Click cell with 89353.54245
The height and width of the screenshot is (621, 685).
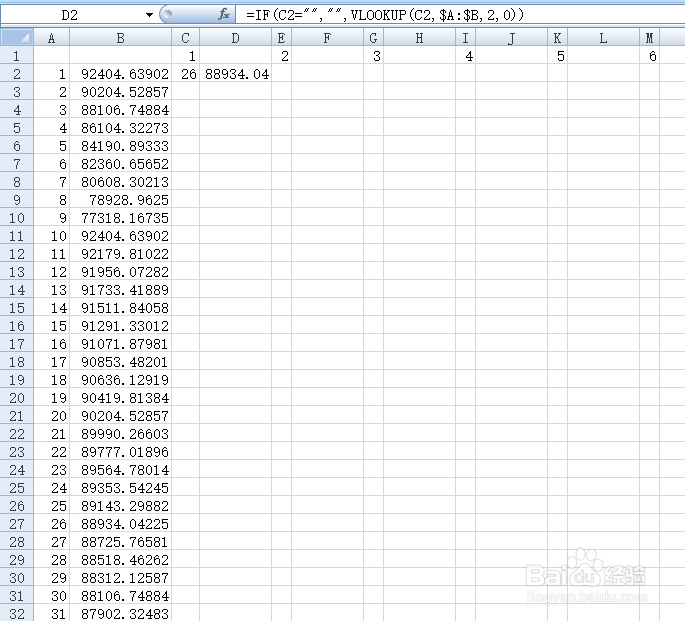coord(121,488)
